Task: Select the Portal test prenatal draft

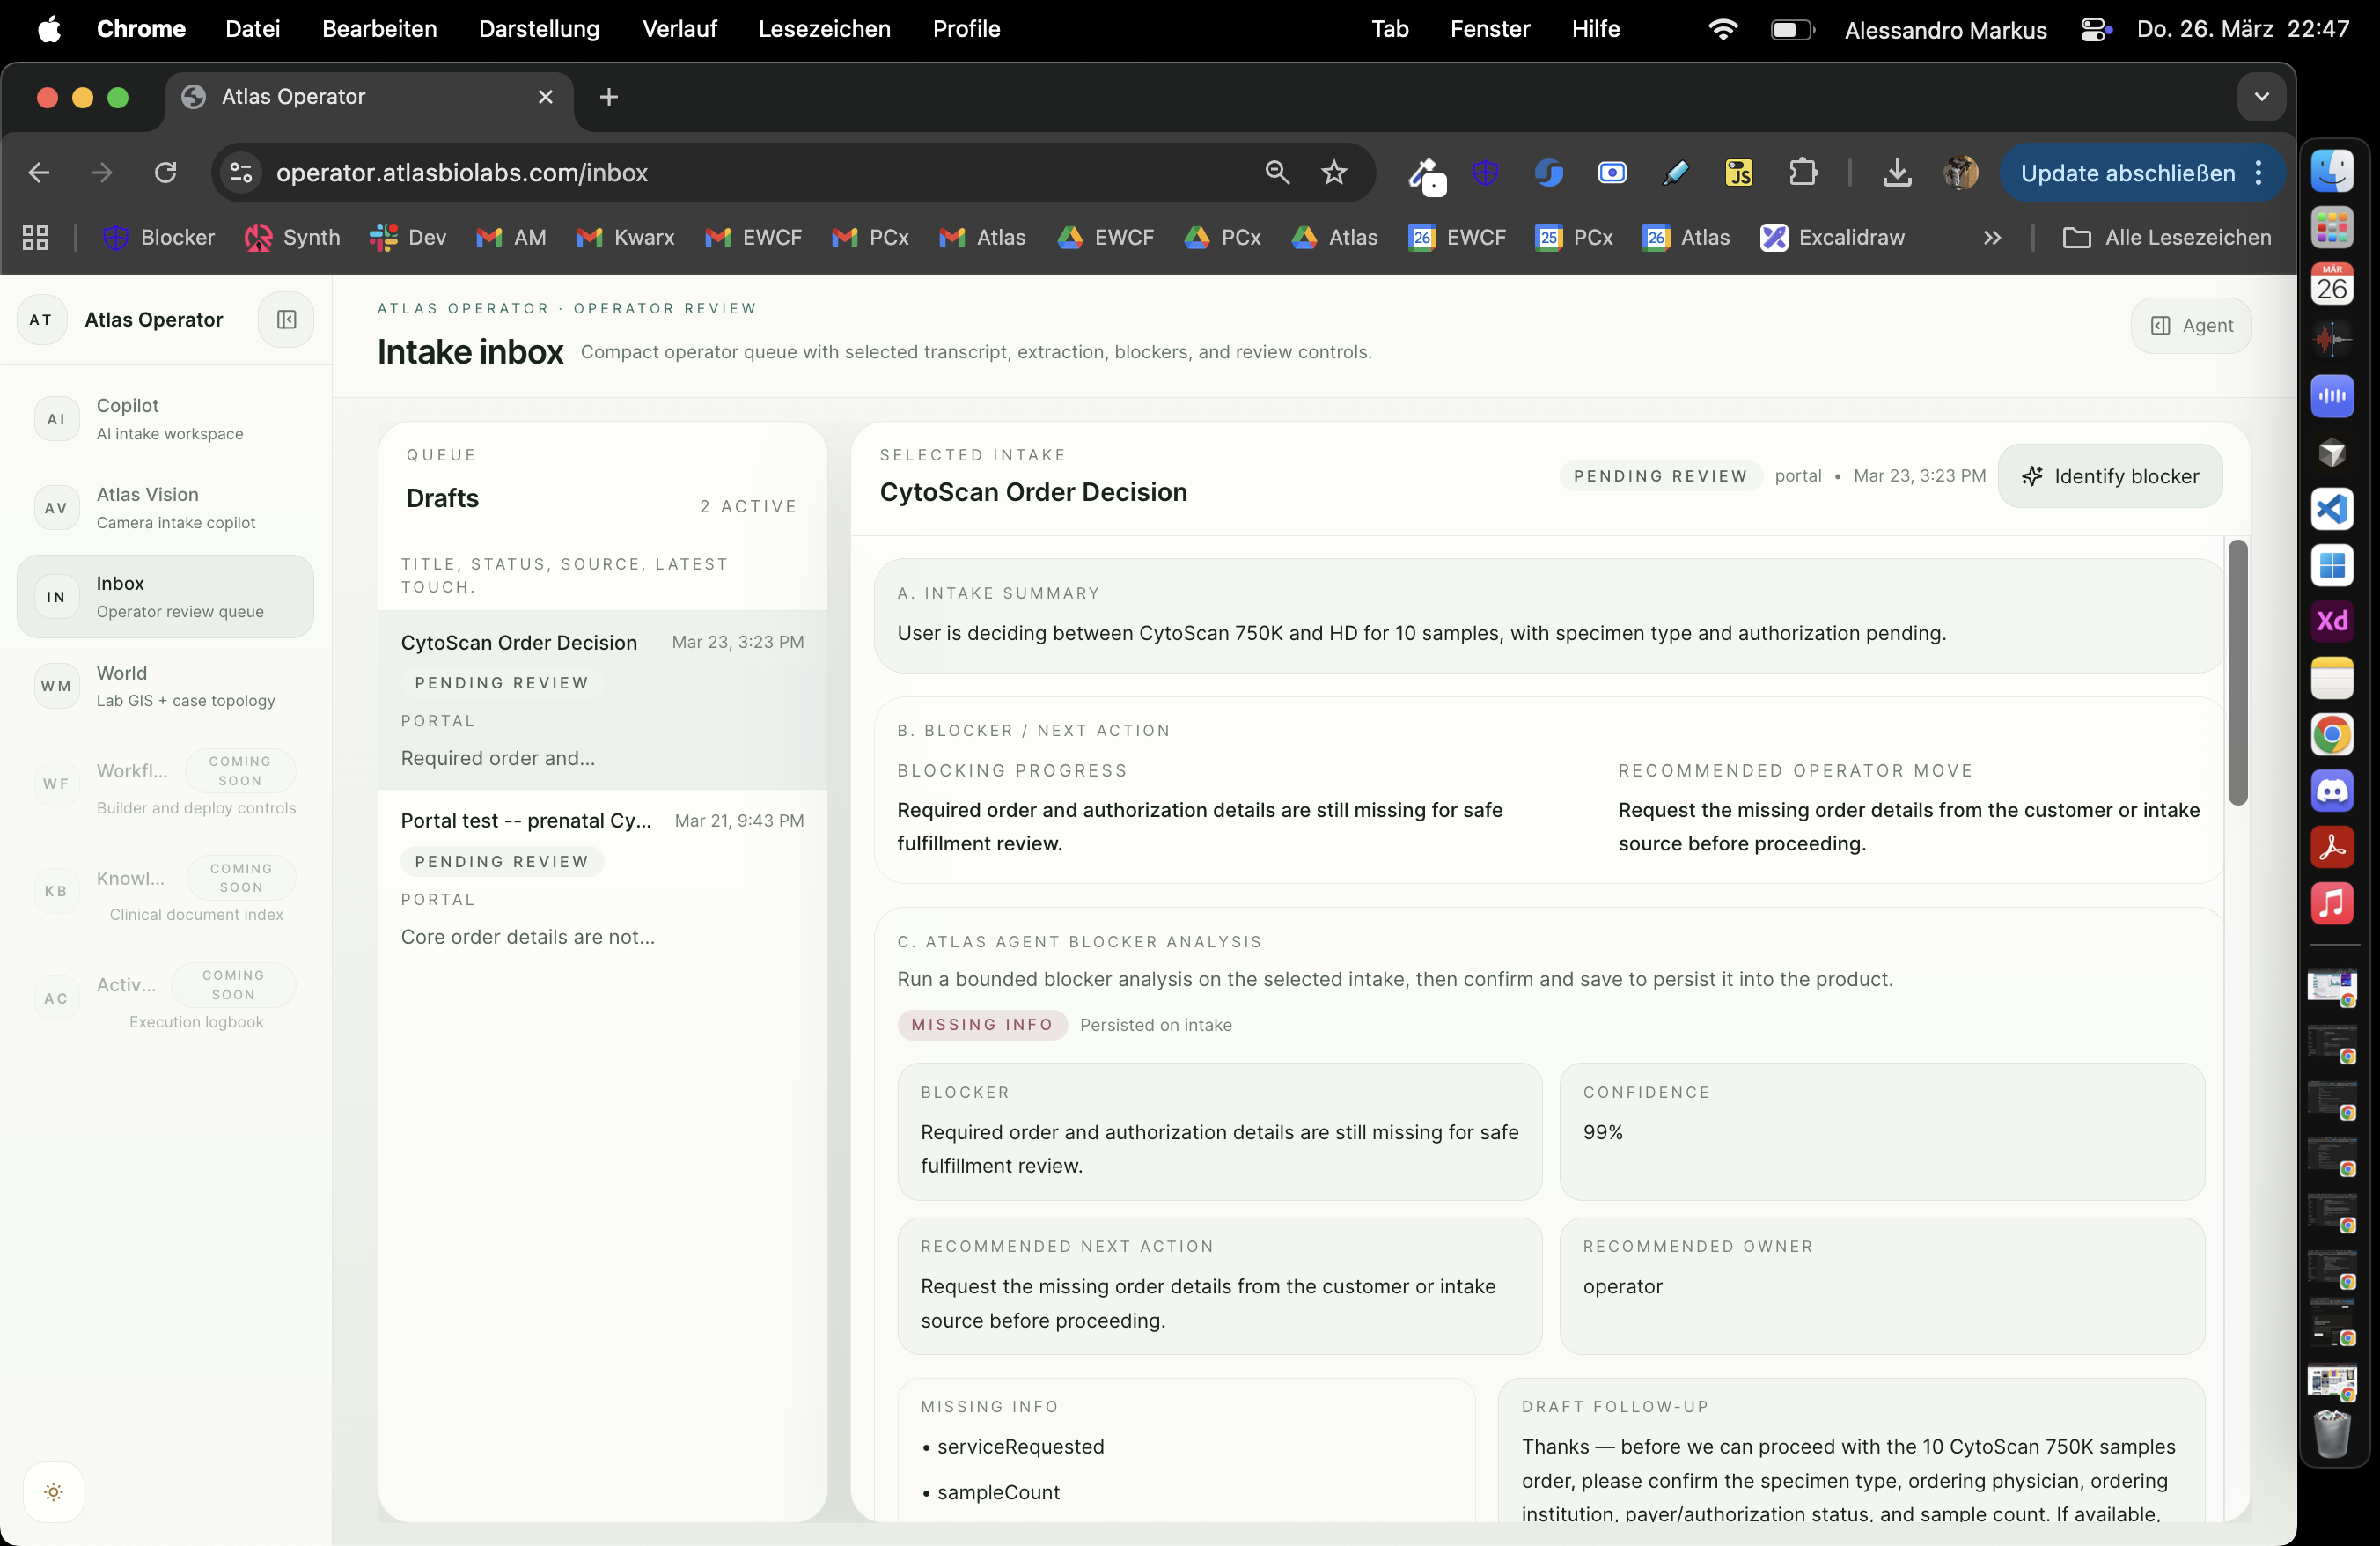Action: pyautogui.click(x=602, y=878)
